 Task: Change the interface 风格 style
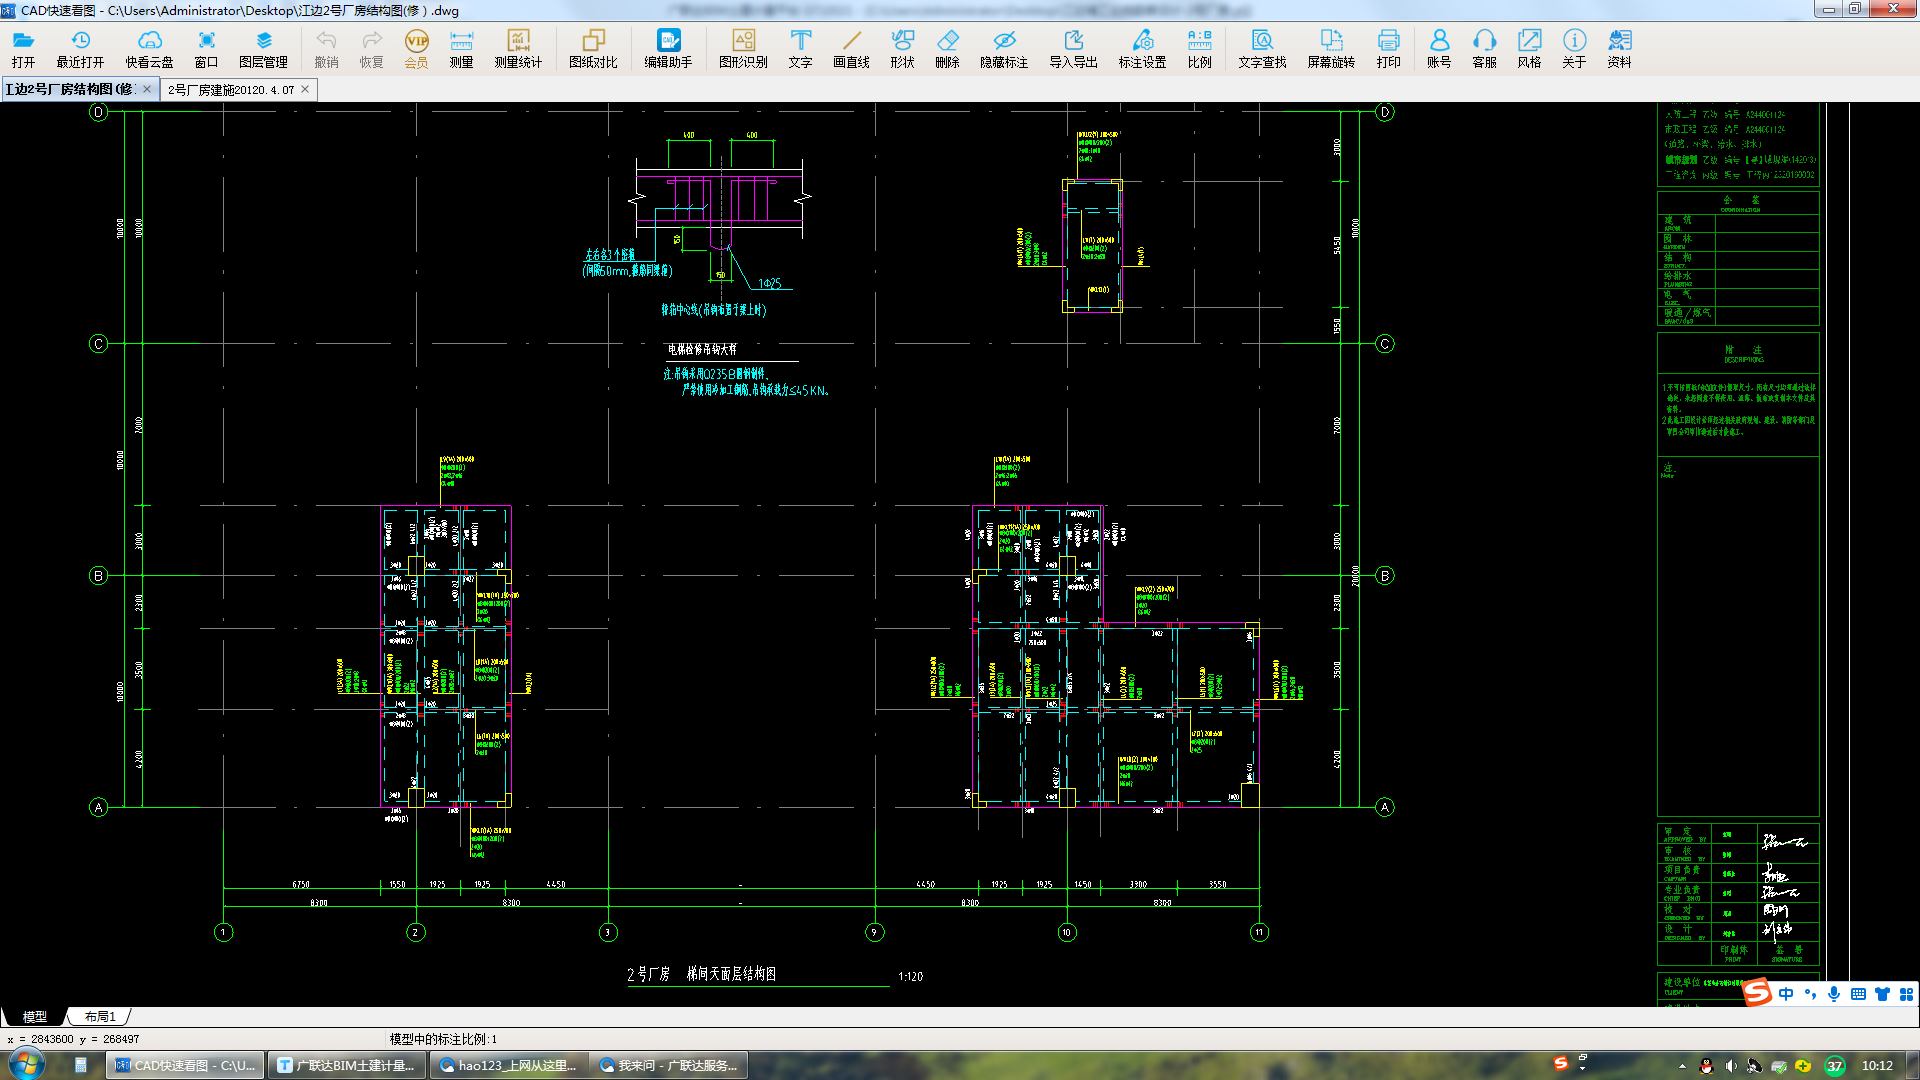[1530, 49]
